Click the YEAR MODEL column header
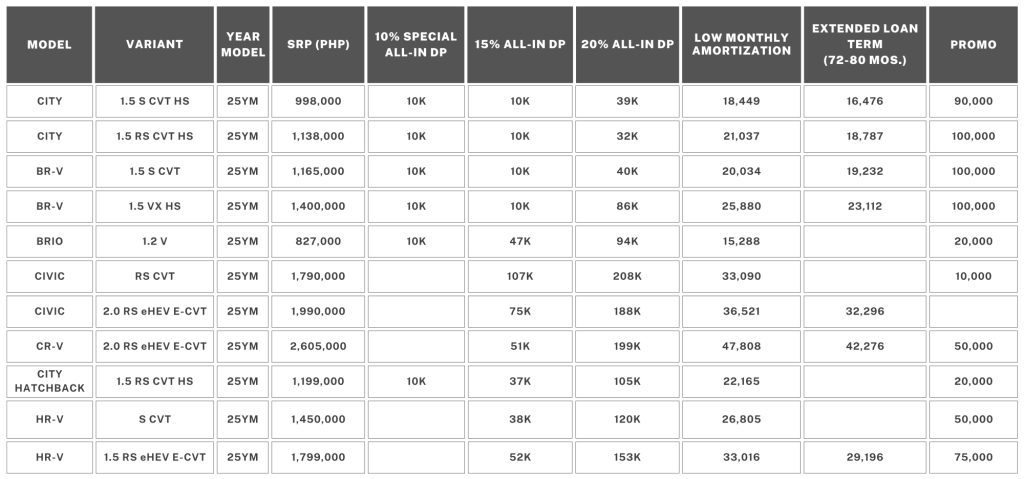Viewport: 1024px width, 479px height. (x=242, y=45)
